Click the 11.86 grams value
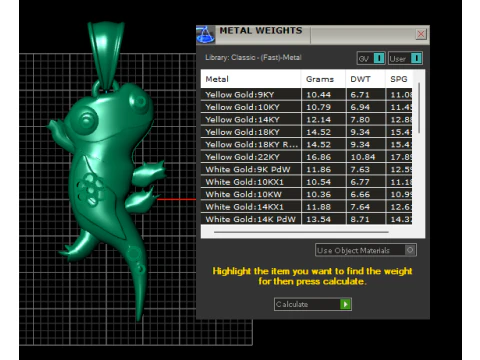Viewport: 480px width, 360px height. pos(318,169)
